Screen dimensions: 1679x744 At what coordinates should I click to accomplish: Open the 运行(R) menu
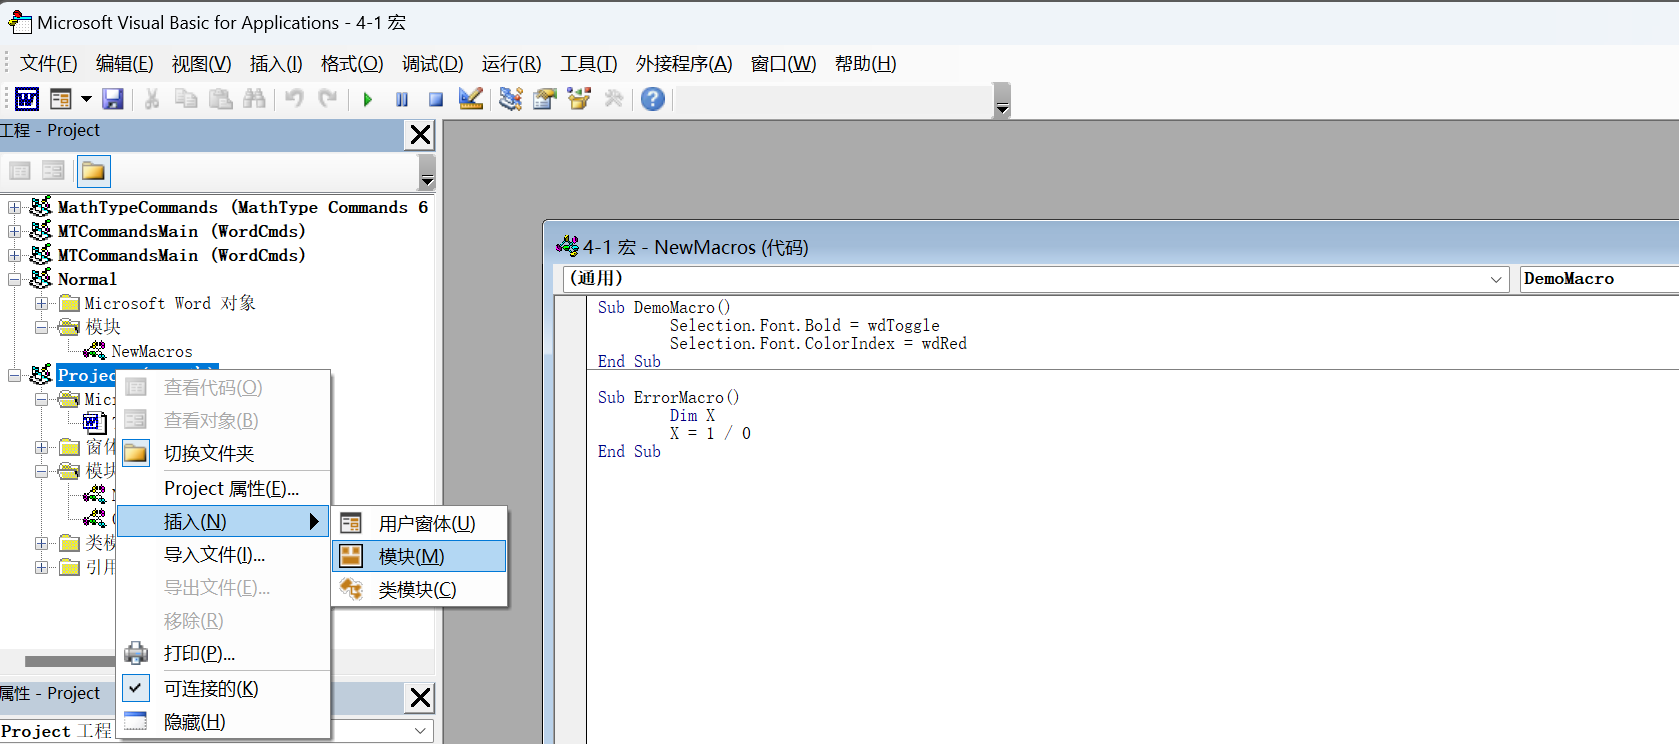point(512,64)
